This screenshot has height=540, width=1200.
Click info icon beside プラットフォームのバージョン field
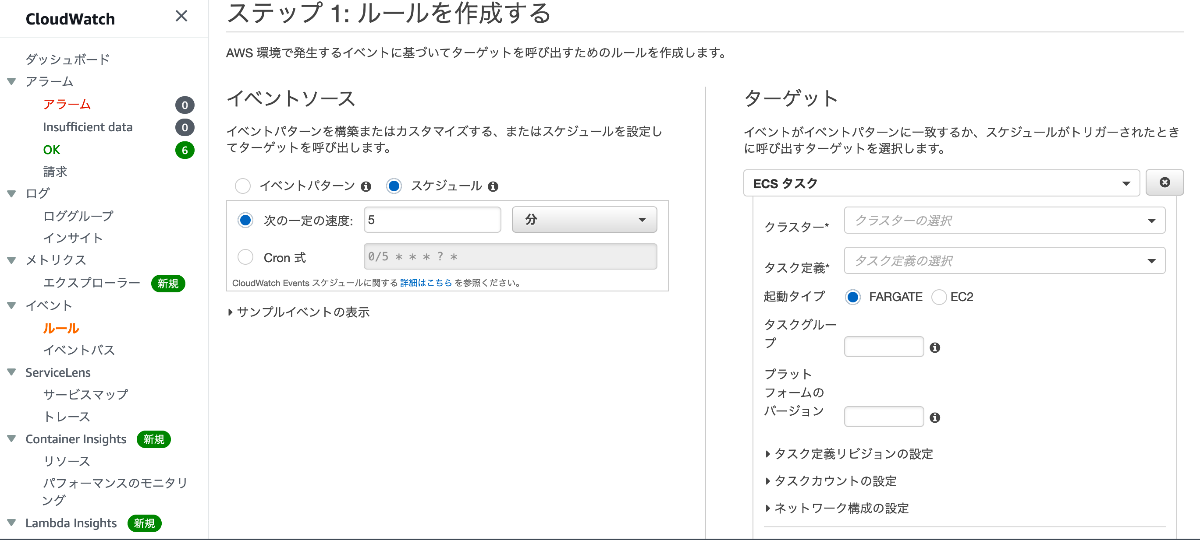coord(935,418)
